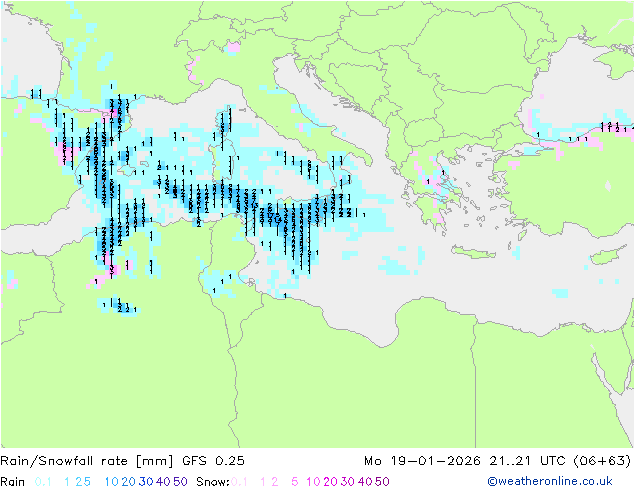The width and height of the screenshot is (634, 490).
Task: Click the Rain legend value 30
Action: click(146, 482)
